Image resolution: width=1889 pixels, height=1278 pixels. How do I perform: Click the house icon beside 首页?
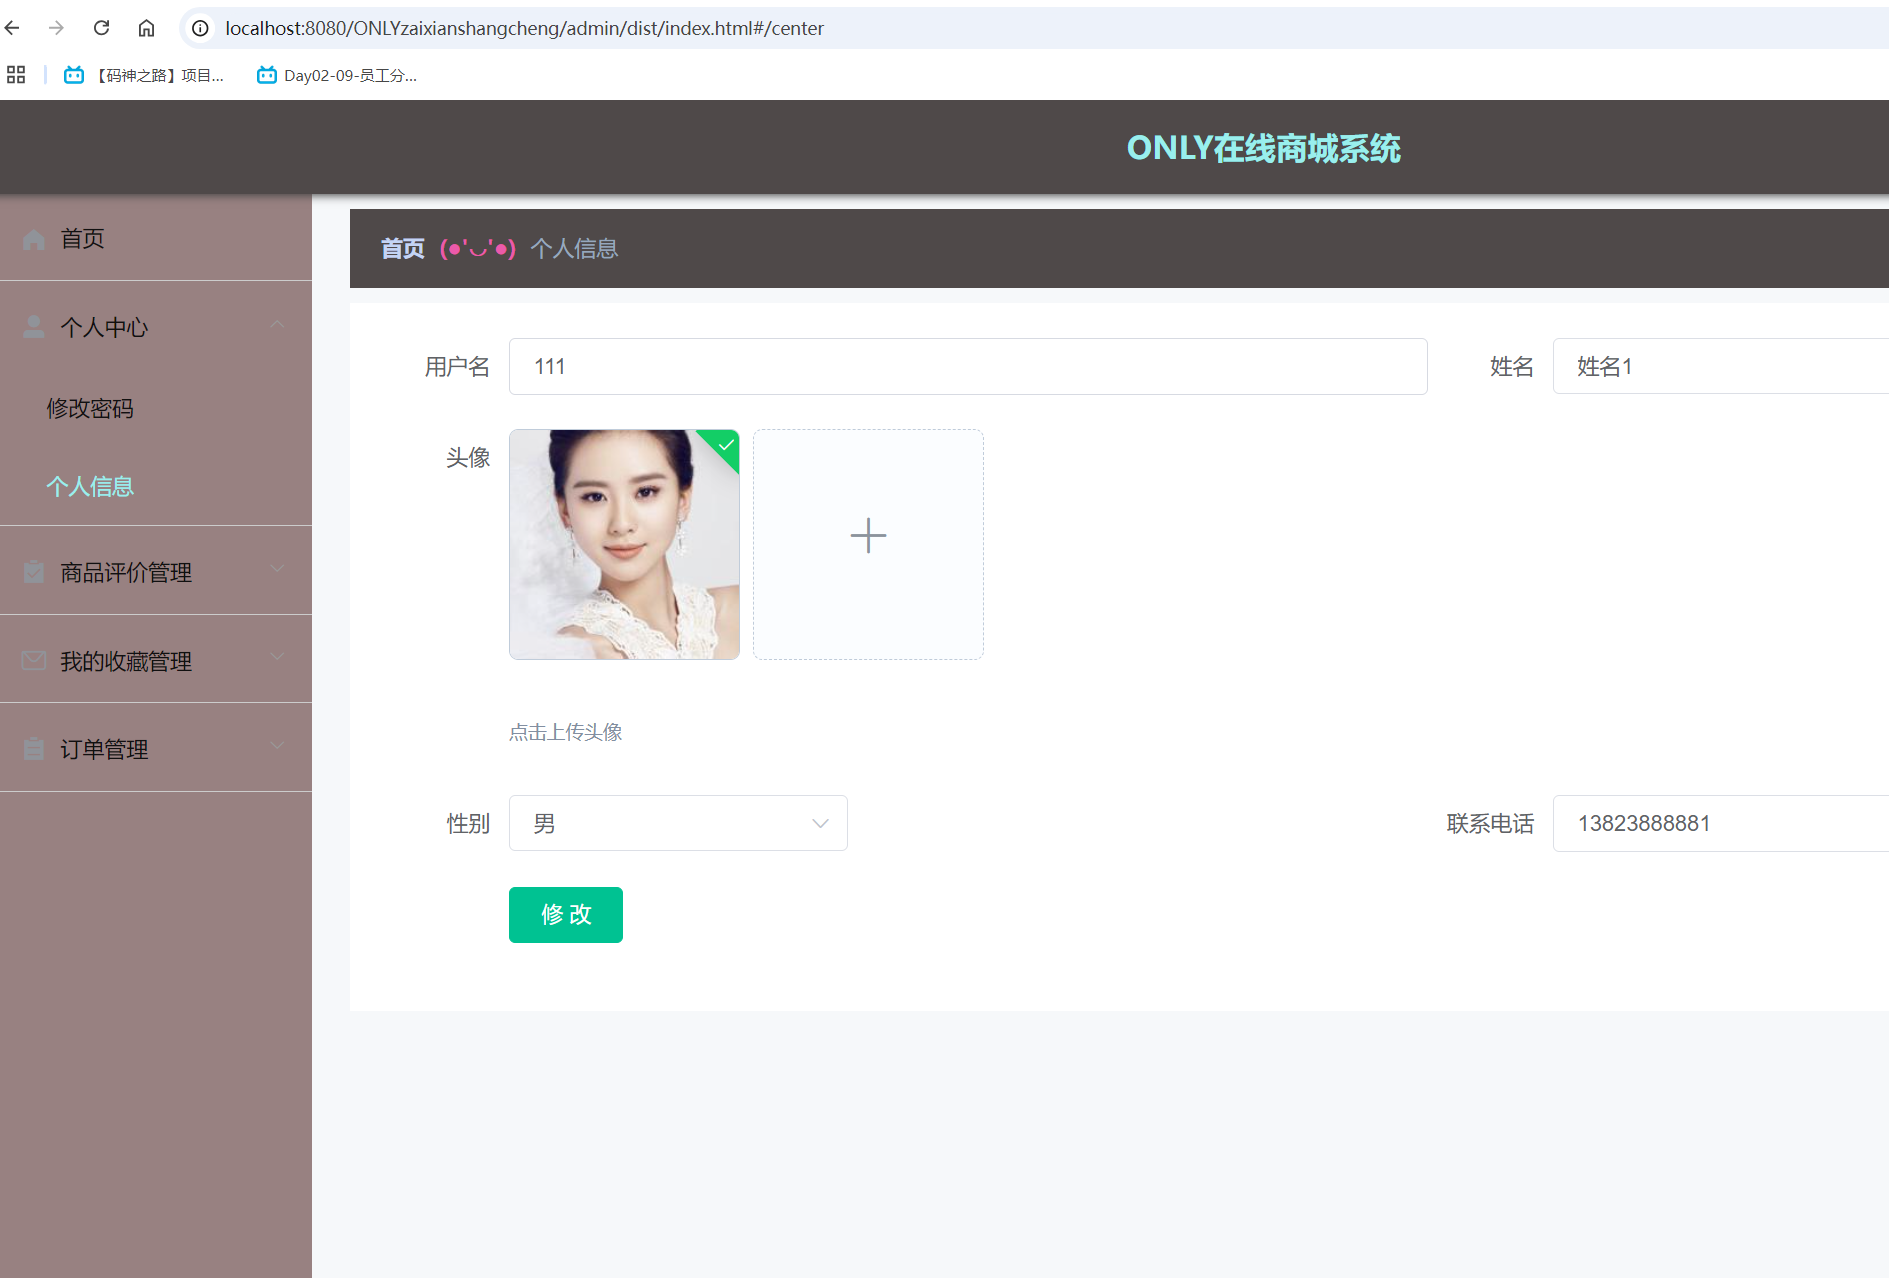point(34,239)
